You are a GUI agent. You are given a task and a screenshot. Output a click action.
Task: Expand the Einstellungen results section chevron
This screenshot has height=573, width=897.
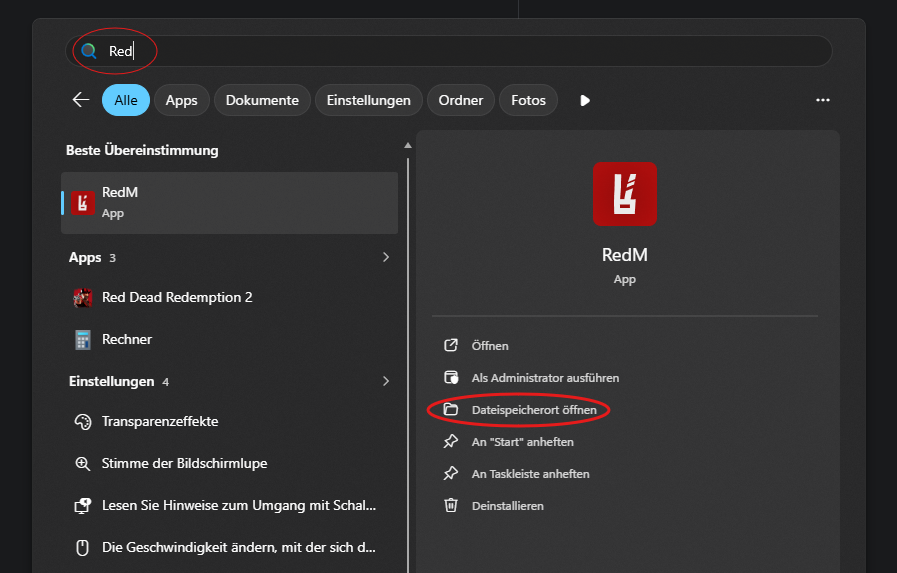386,381
